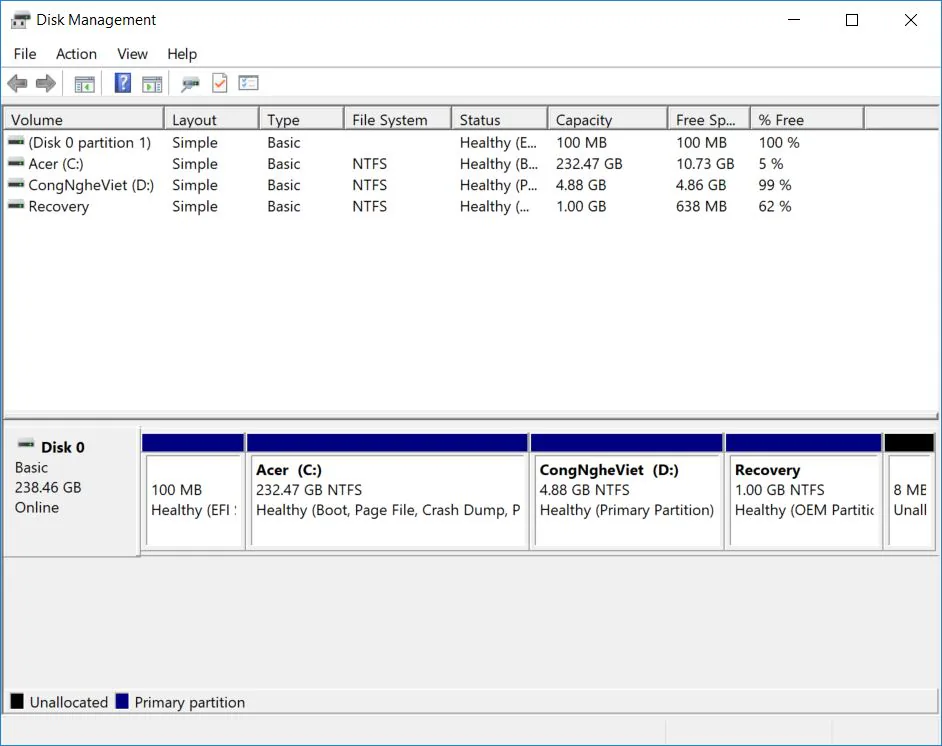Click the Unallocated legend label
The height and width of the screenshot is (746, 942).
[68, 702]
